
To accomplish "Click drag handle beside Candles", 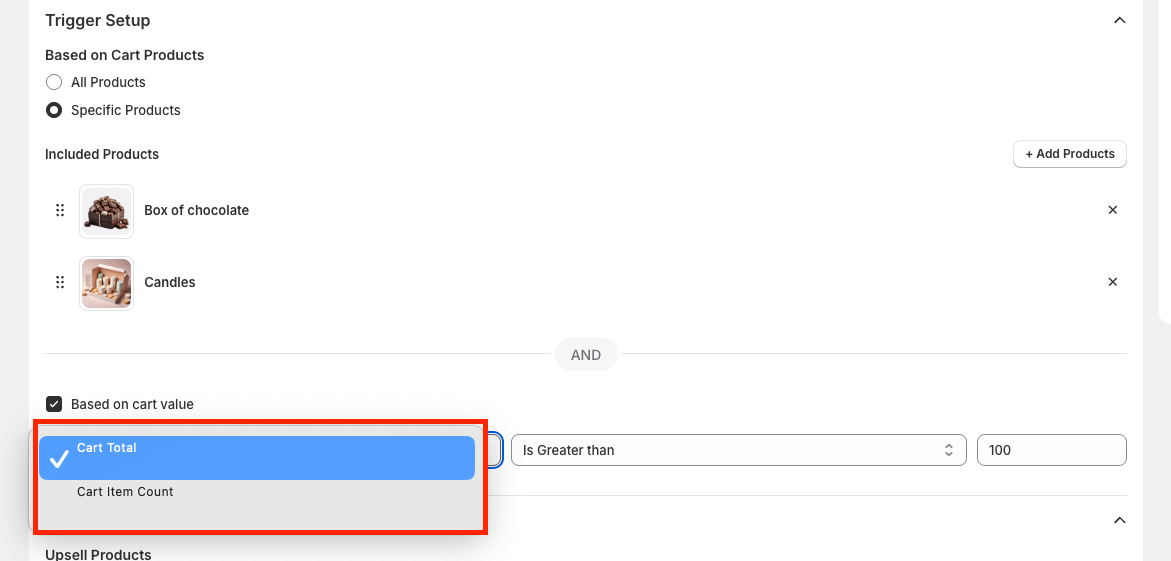I will [60, 282].
